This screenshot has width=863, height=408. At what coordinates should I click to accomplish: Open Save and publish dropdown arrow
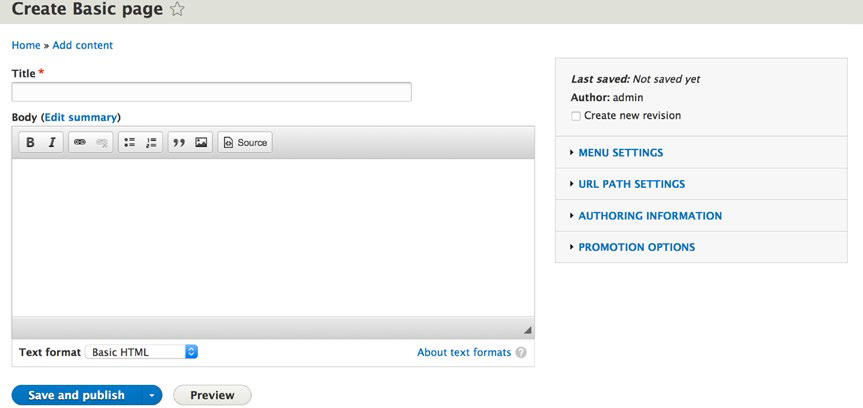click(152, 395)
